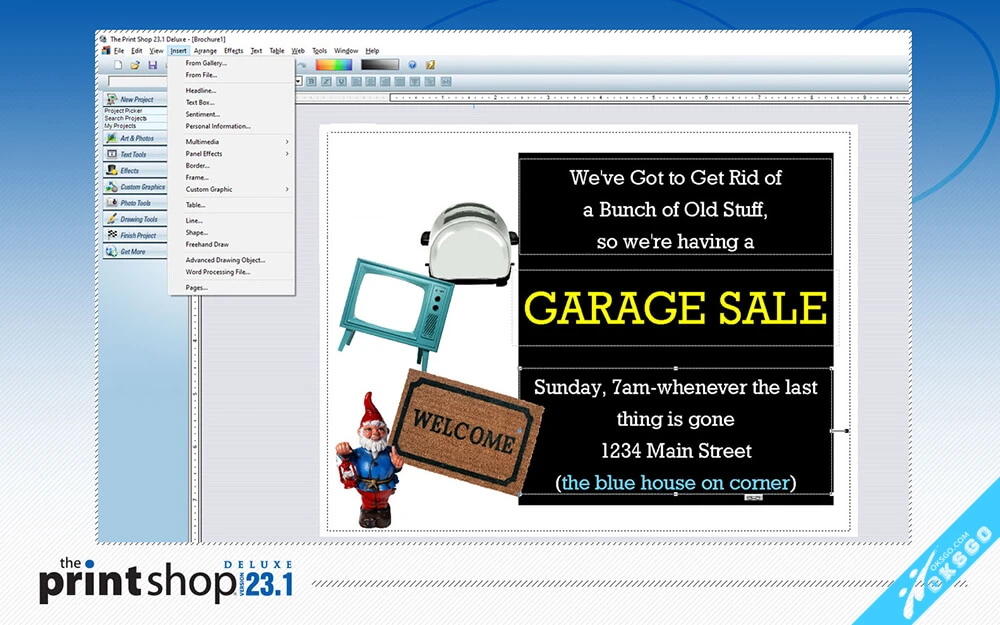
Task: Click the blue Help question mark icon
Action: point(412,65)
